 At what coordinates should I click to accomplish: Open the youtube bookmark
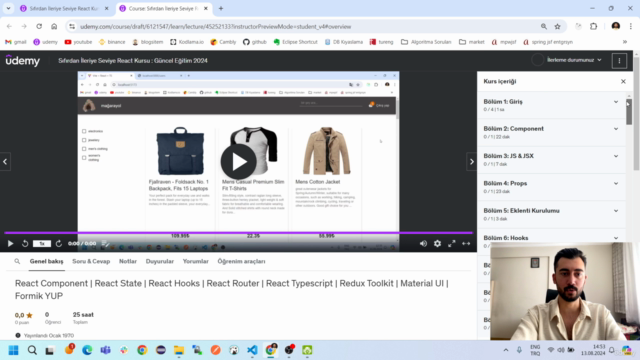coord(78,42)
